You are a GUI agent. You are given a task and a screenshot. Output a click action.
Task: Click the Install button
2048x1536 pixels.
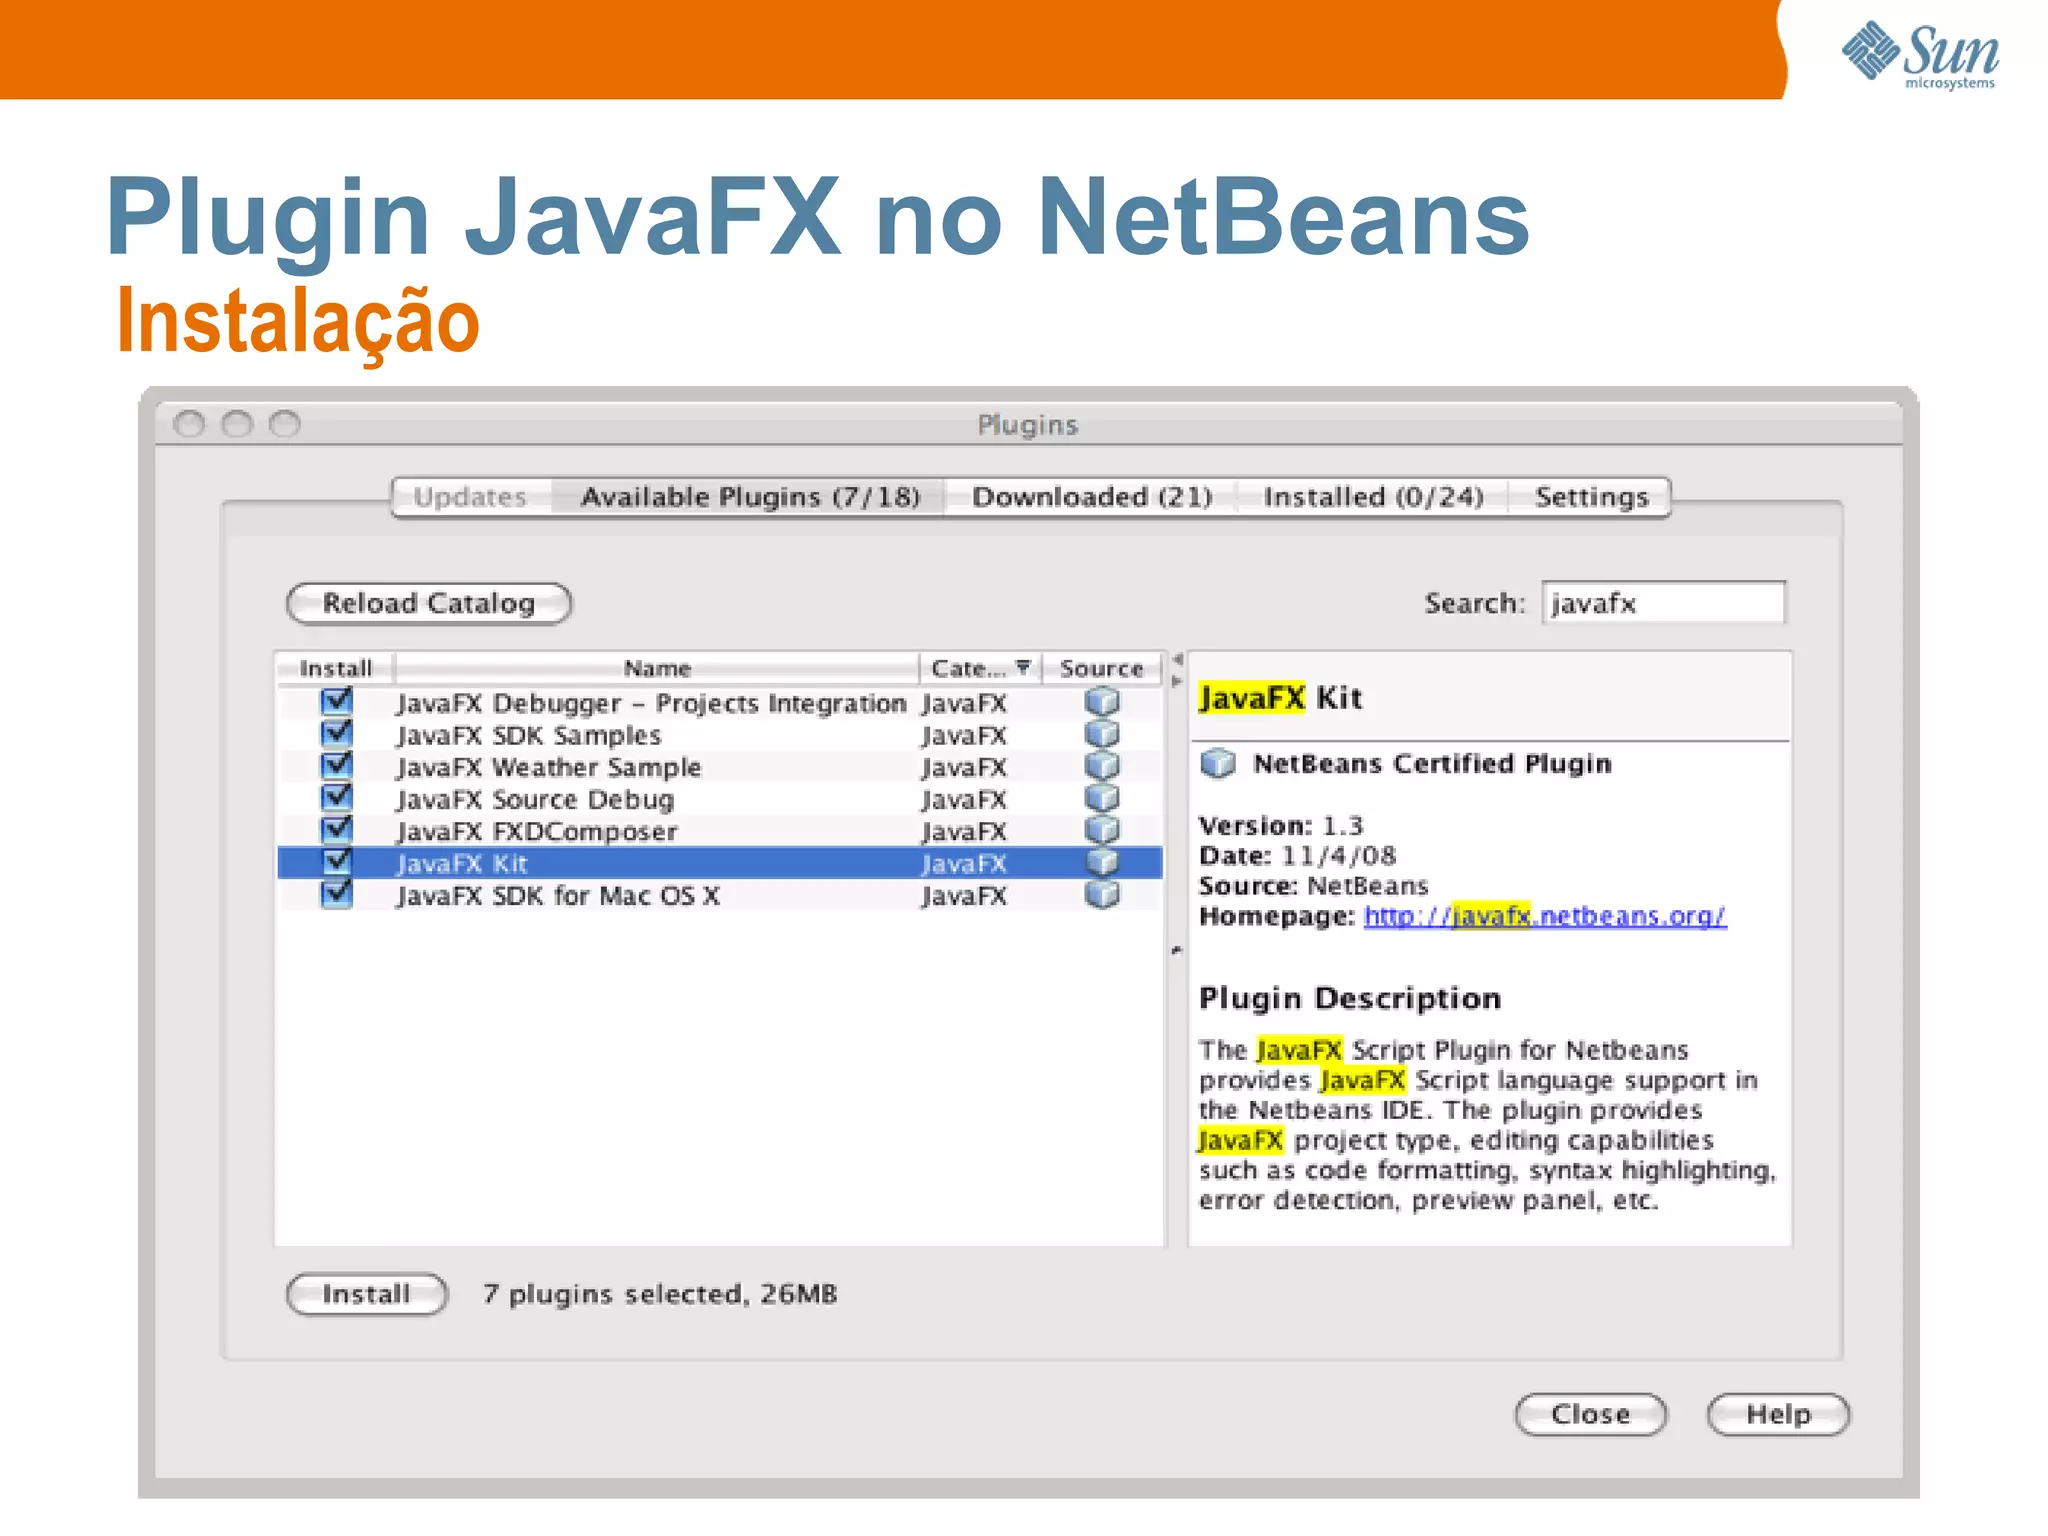(x=367, y=1295)
